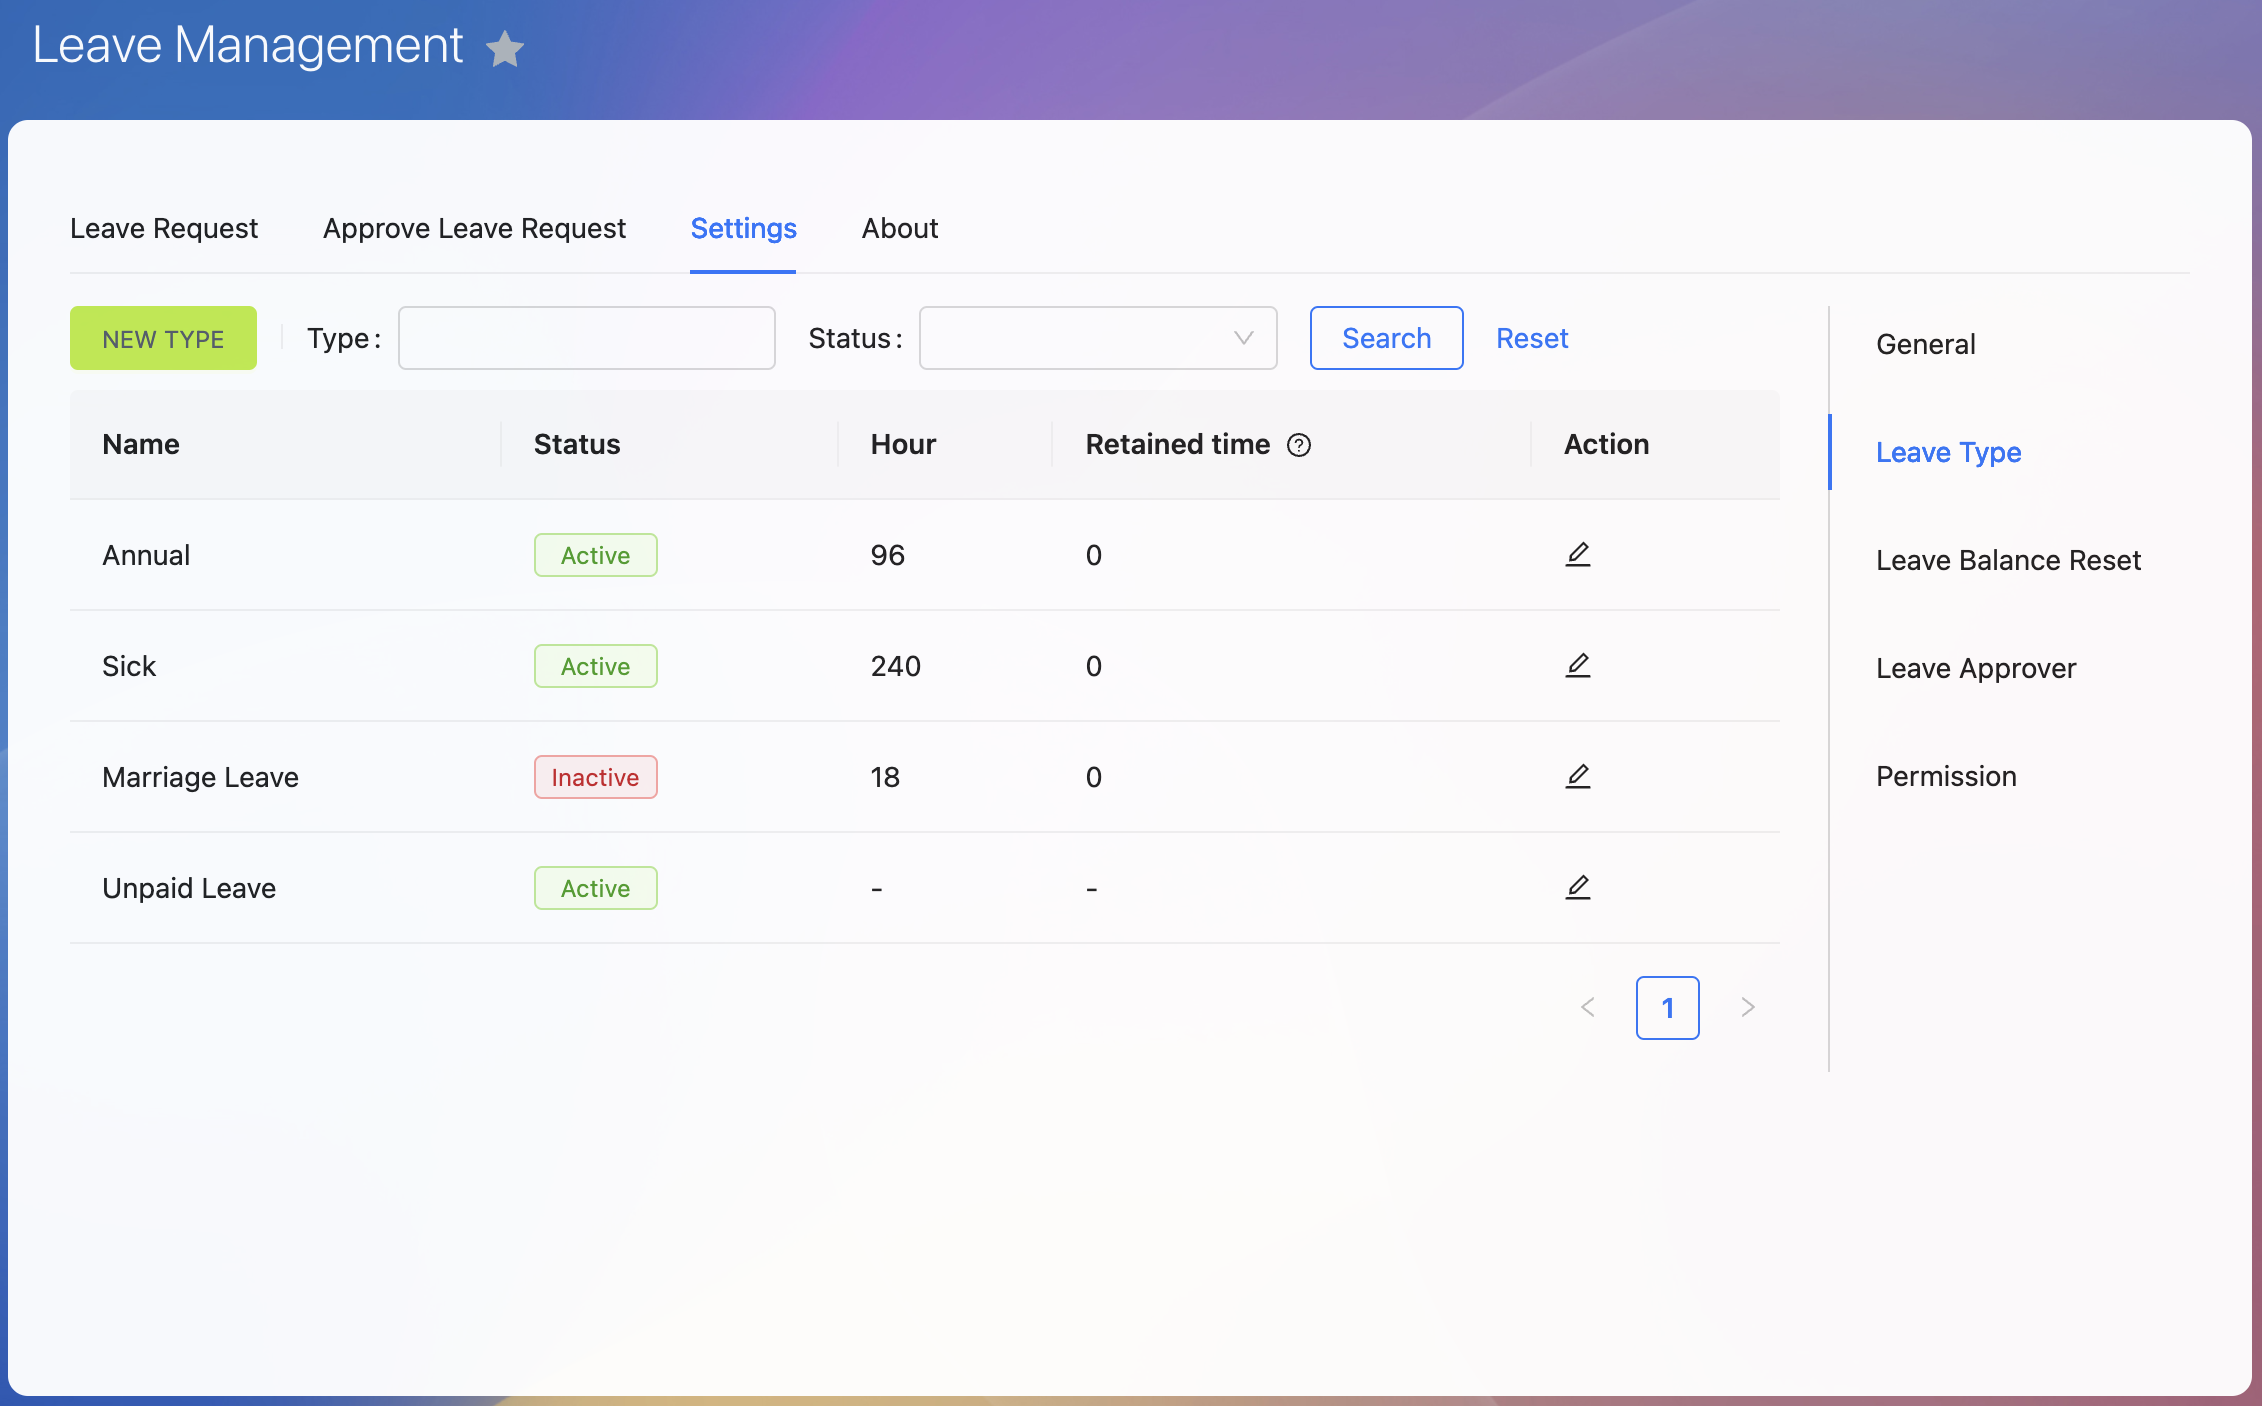Image resolution: width=2262 pixels, height=1406 pixels.
Task: Edit the Annual leave type
Action: (x=1577, y=554)
